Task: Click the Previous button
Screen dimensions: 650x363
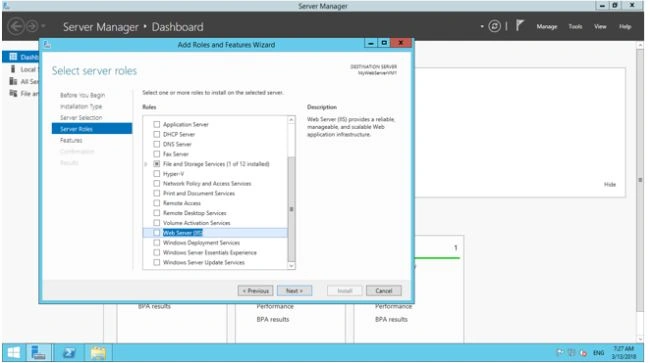Action: click(x=255, y=291)
